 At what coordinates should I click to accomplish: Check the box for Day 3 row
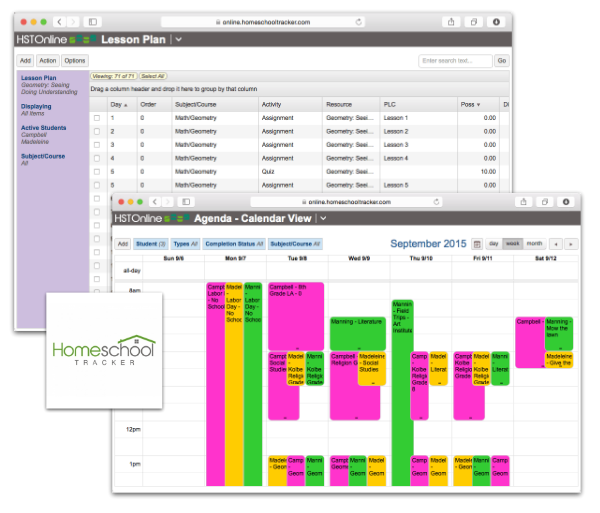pos(97,145)
